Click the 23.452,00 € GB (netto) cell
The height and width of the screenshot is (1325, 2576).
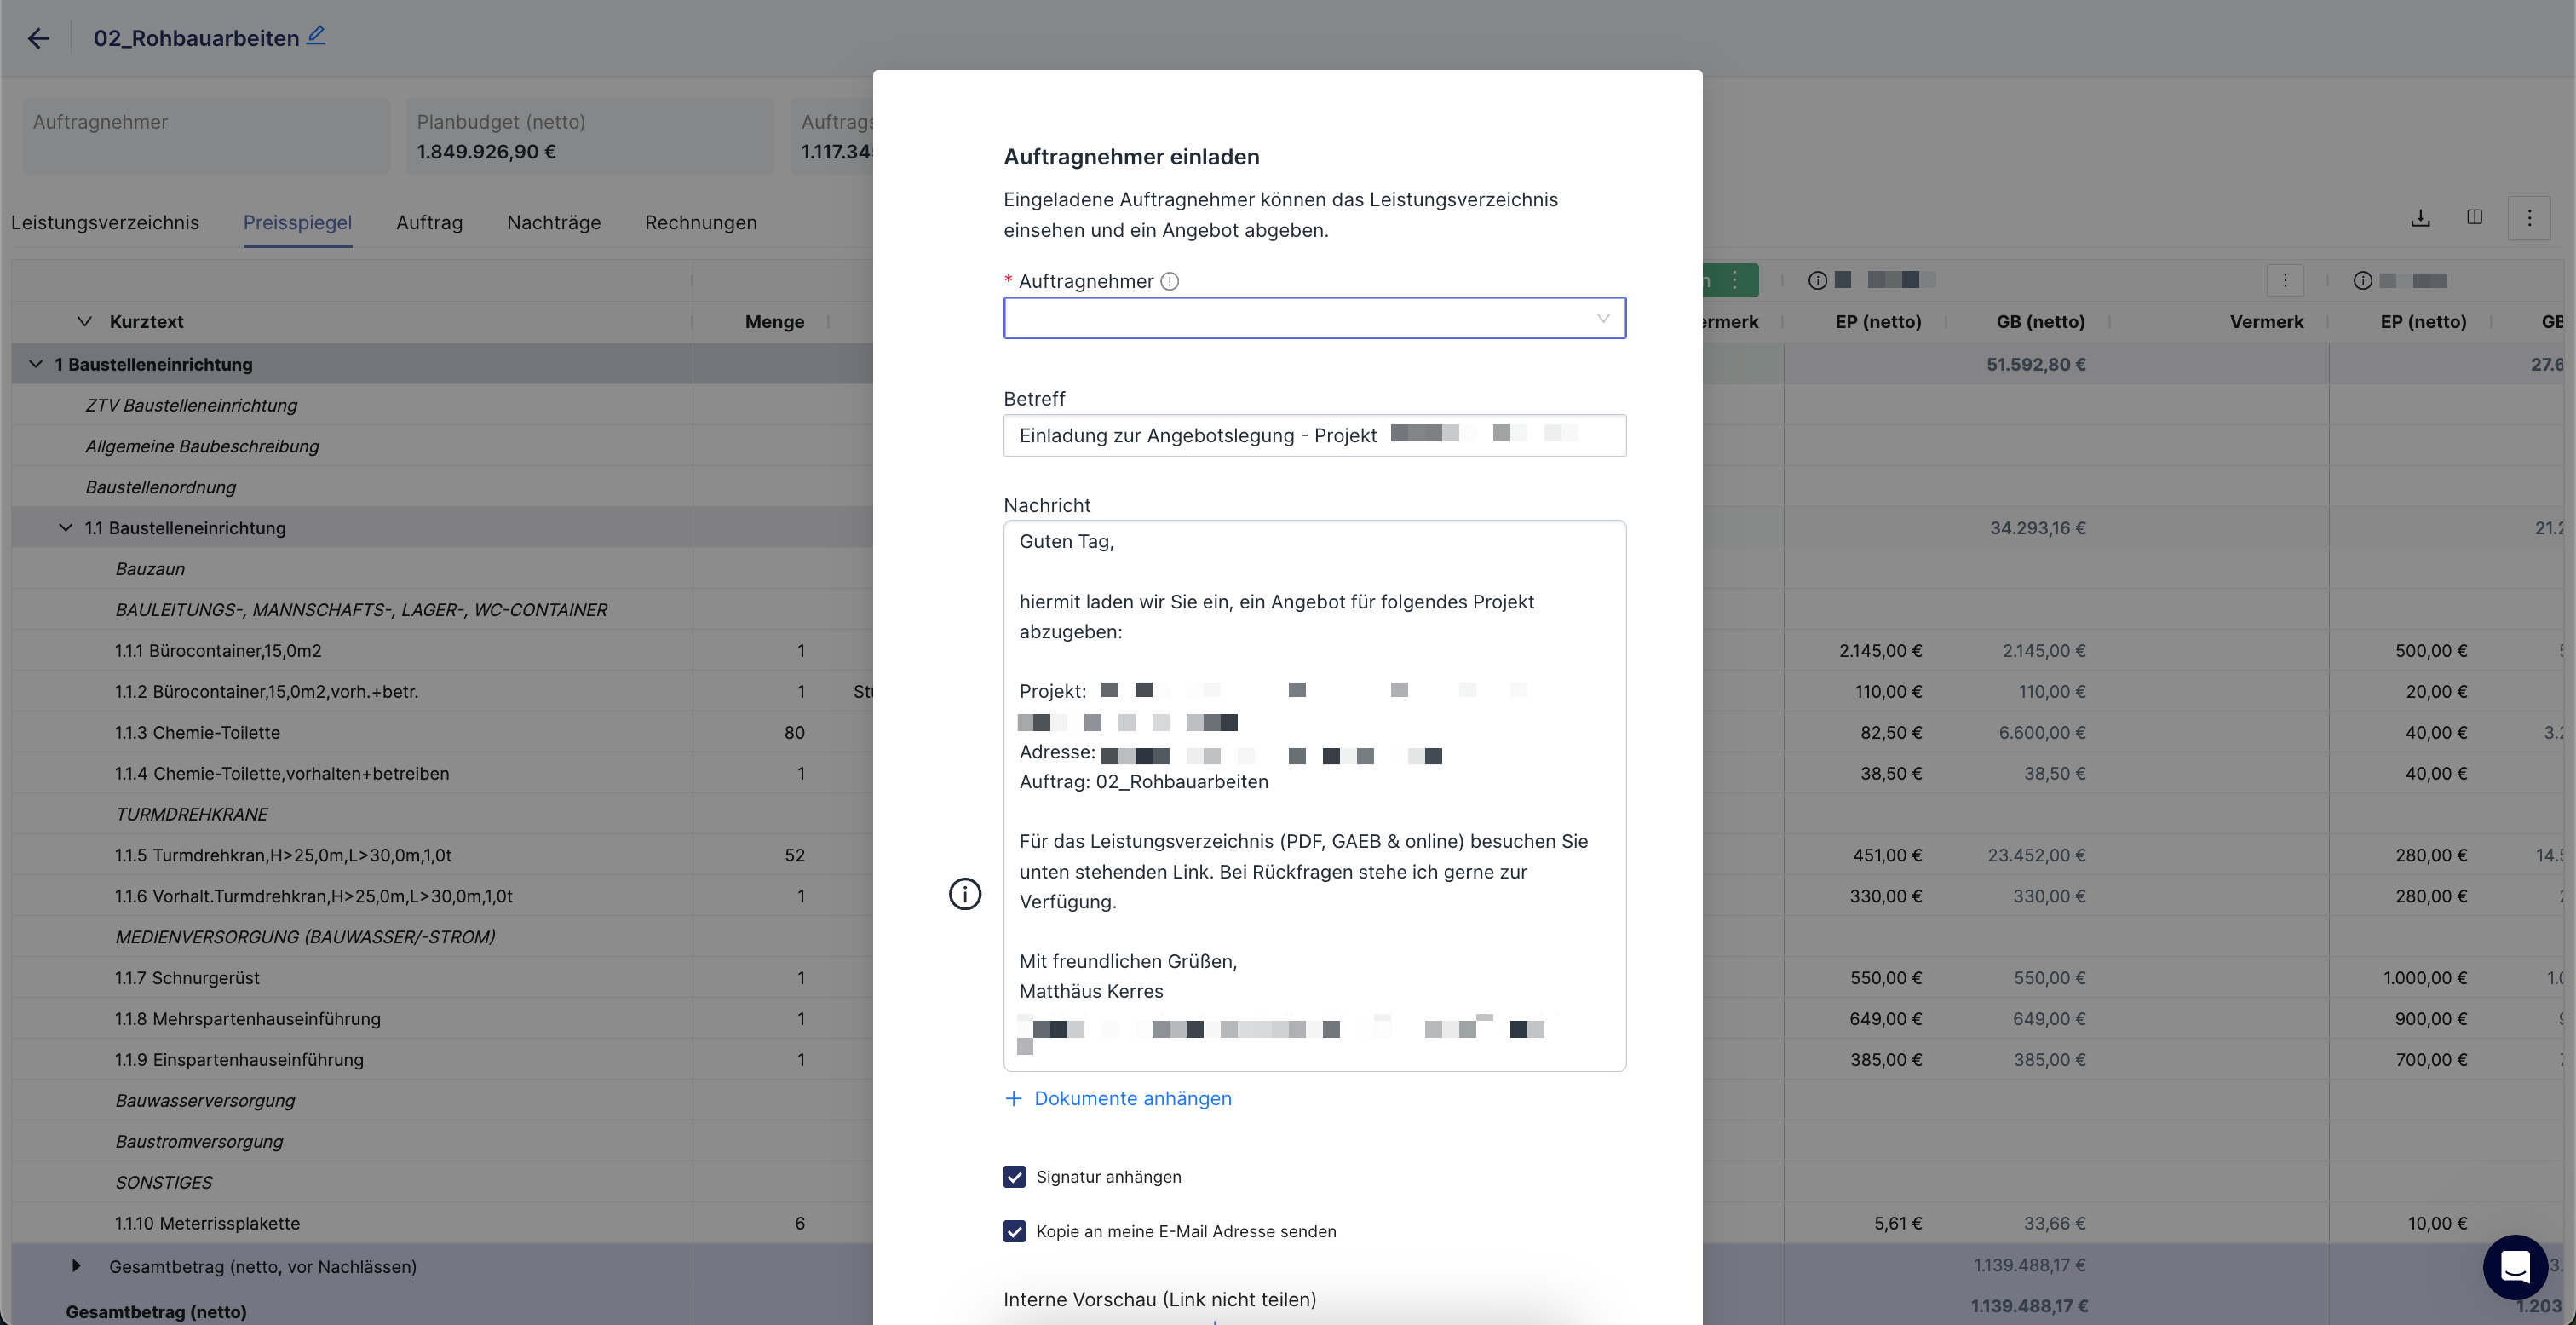coord(2036,855)
